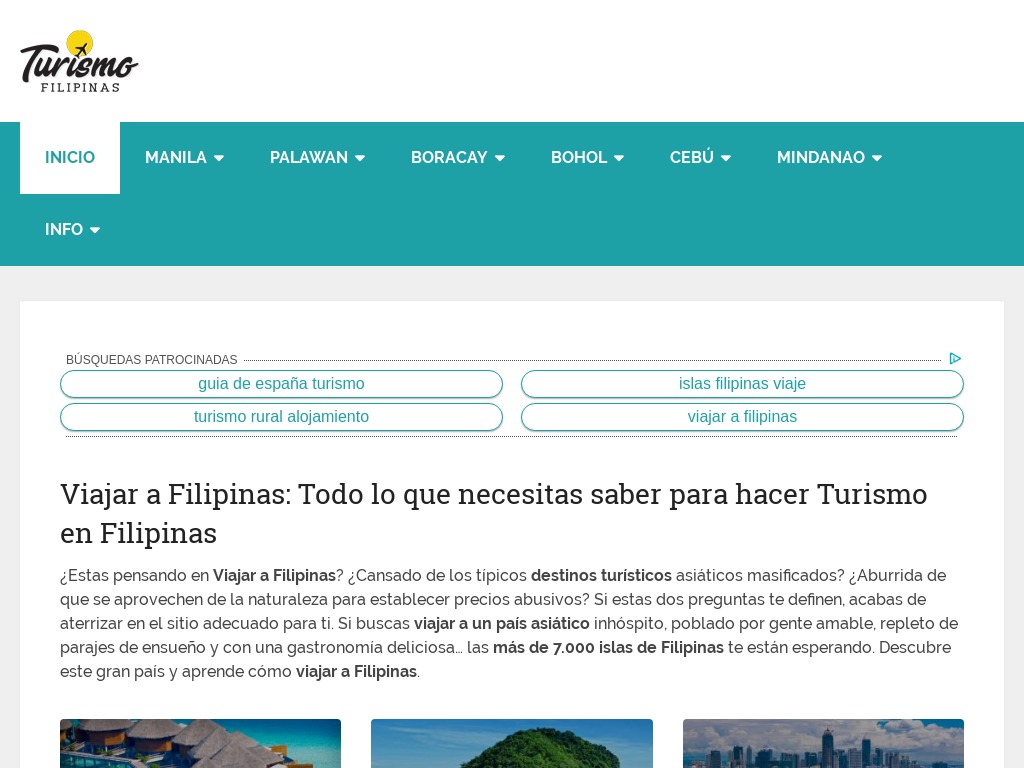Select the INICIO menu item
Image resolution: width=1024 pixels, height=768 pixels.
70,157
